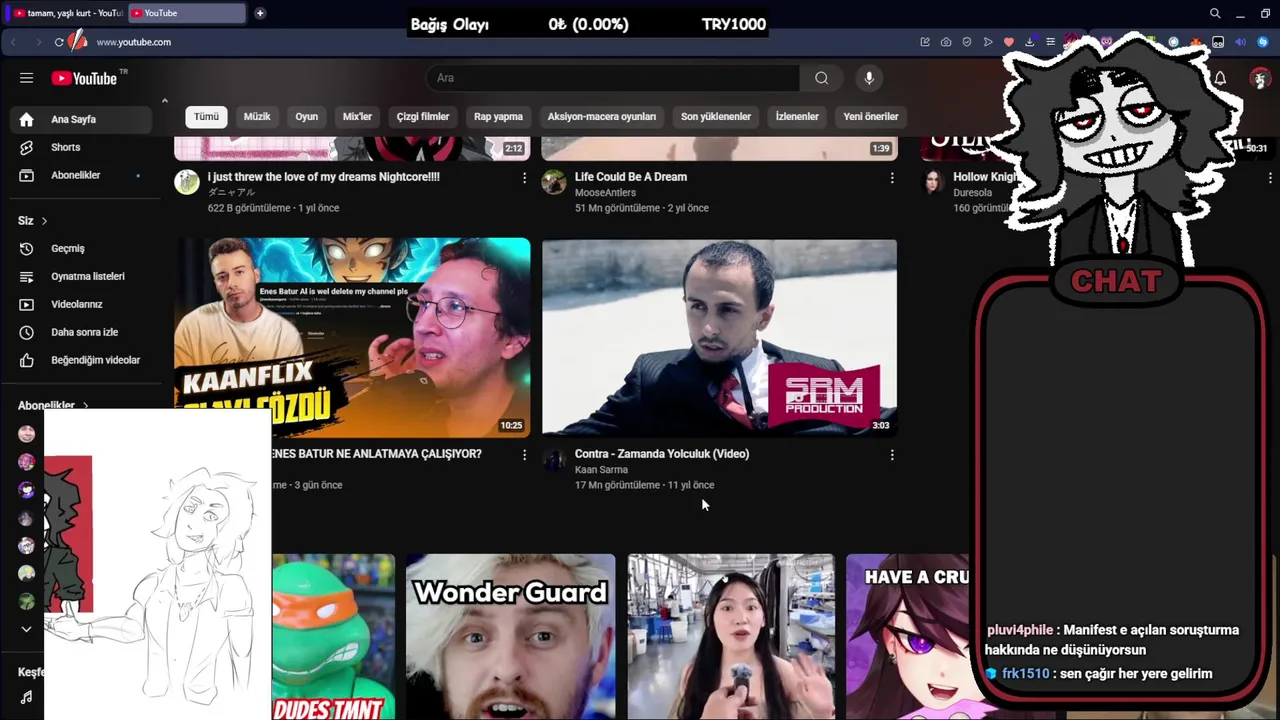1280x720 pixels.
Task: Open the notifications bell
Action: point(1220,78)
